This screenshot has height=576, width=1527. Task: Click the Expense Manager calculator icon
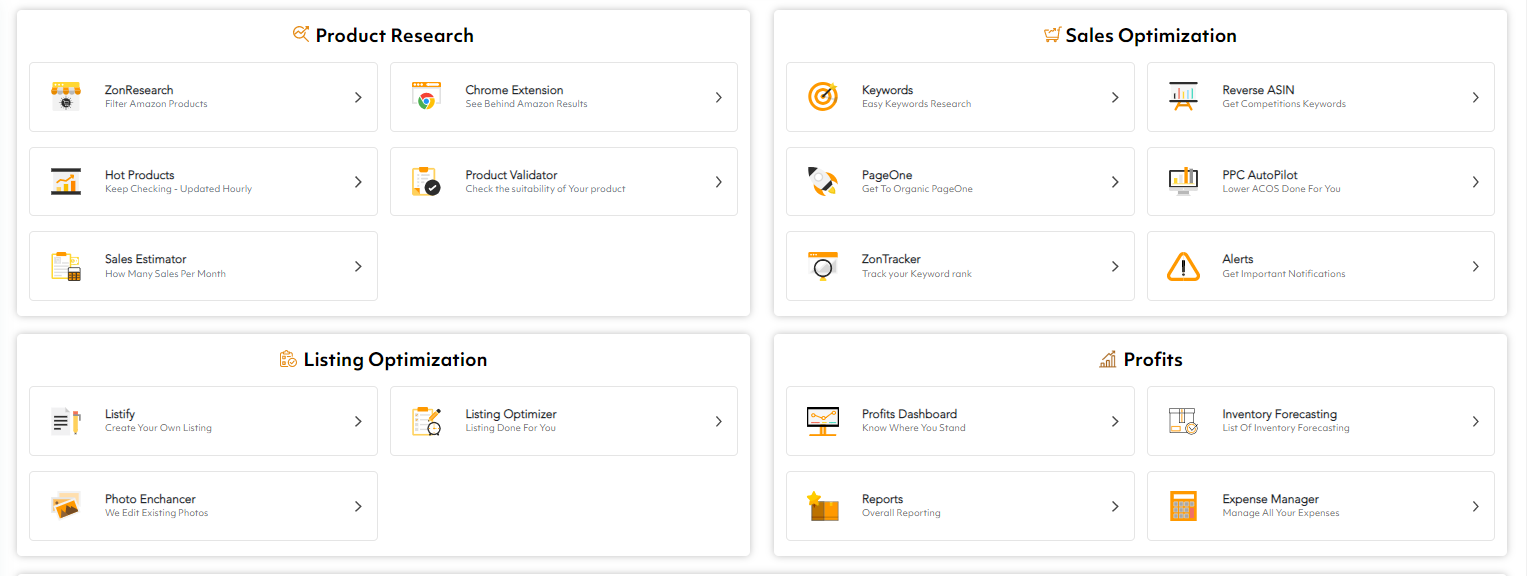tap(1183, 505)
